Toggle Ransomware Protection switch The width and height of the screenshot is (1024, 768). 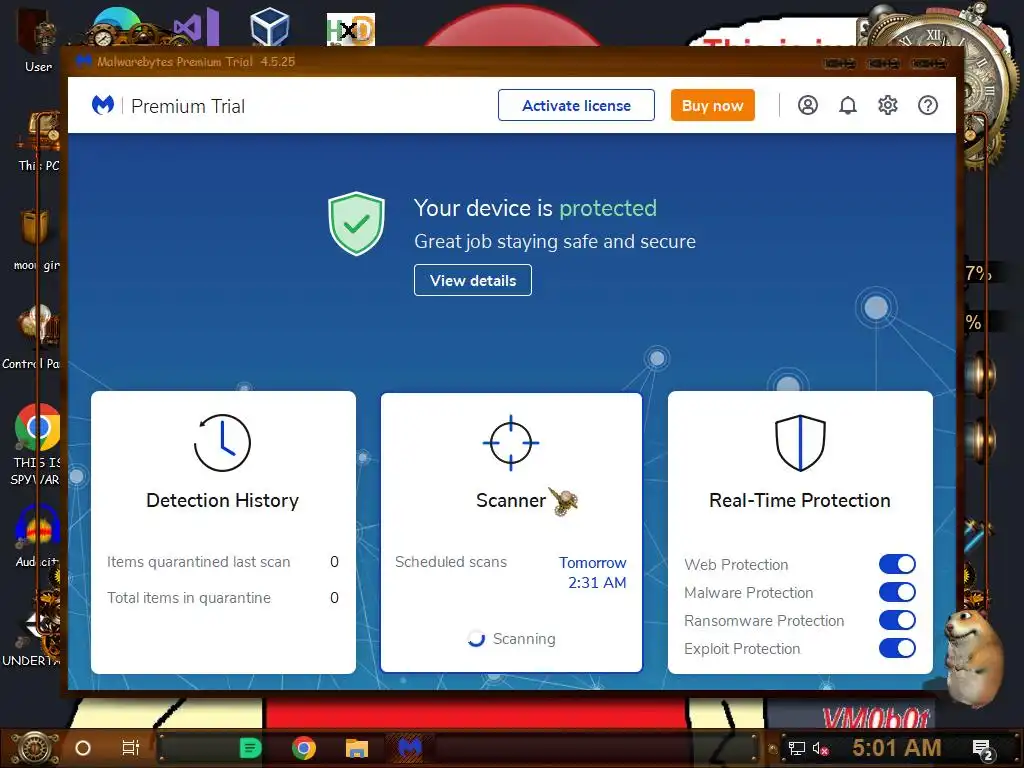[897, 620]
